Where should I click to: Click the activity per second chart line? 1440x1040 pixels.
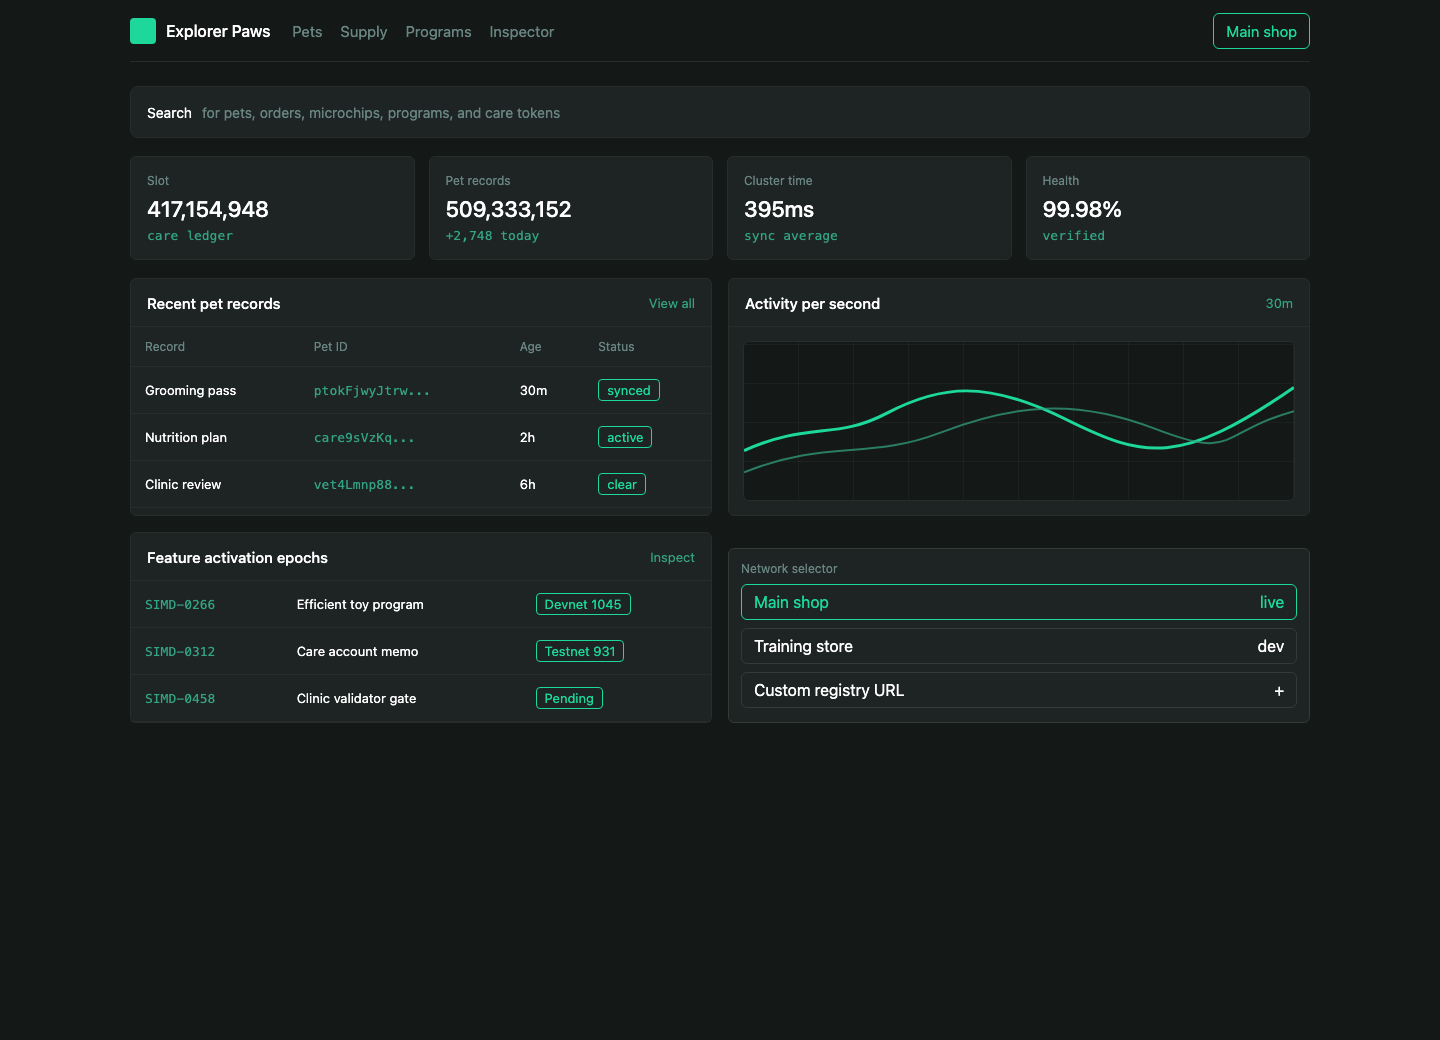tap(1019, 421)
